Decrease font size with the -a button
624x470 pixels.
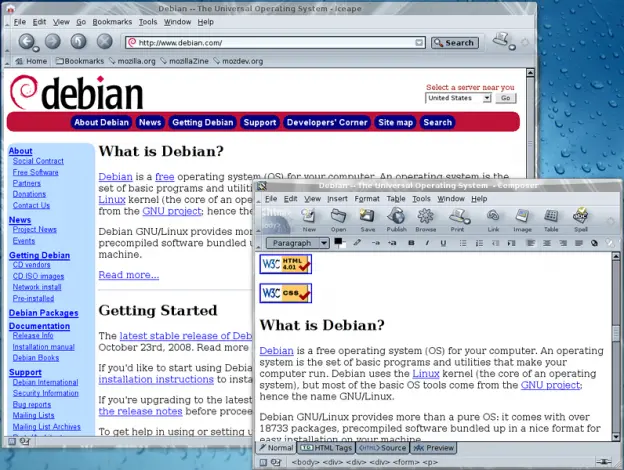[376, 243]
